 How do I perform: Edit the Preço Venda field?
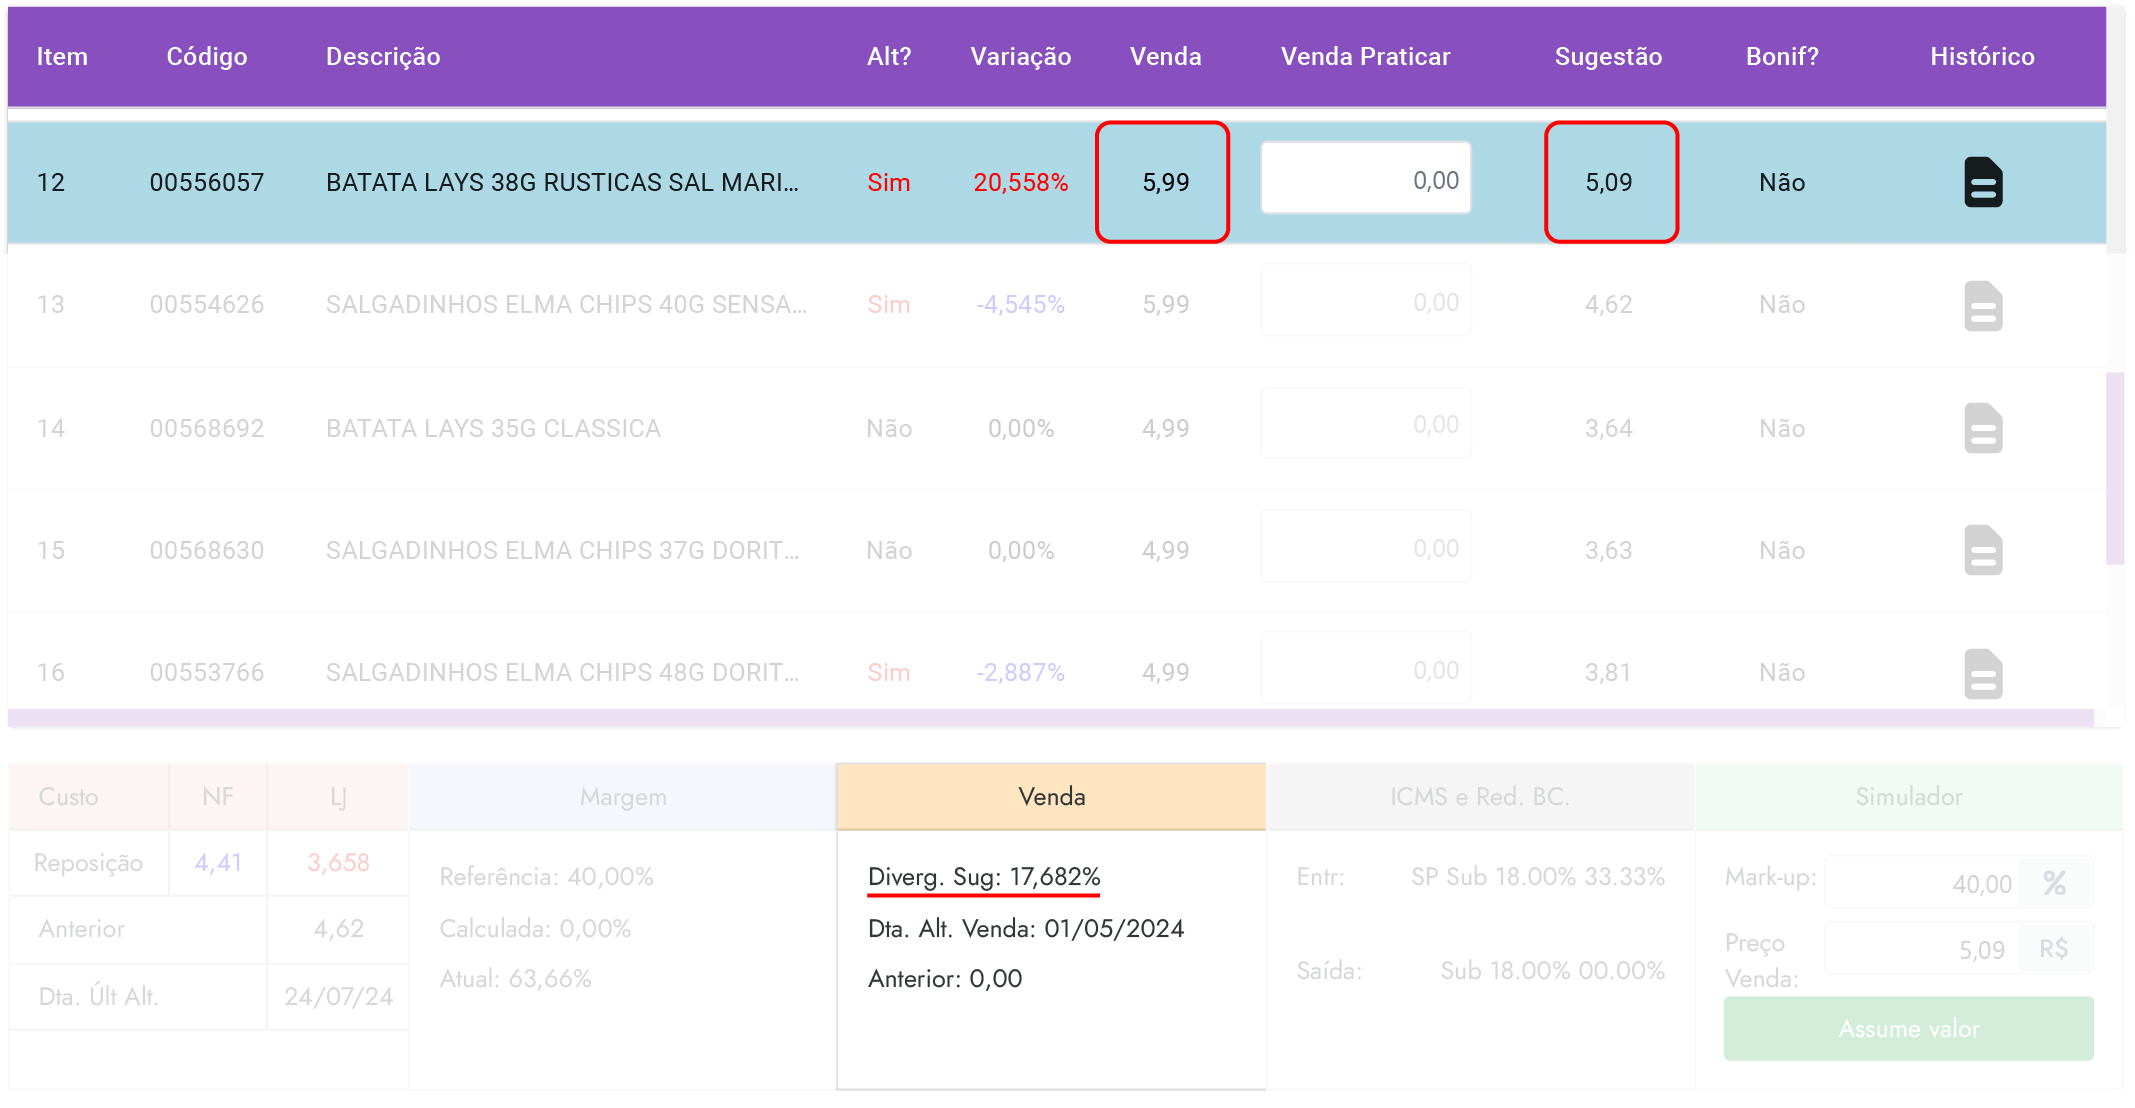pos(1922,949)
